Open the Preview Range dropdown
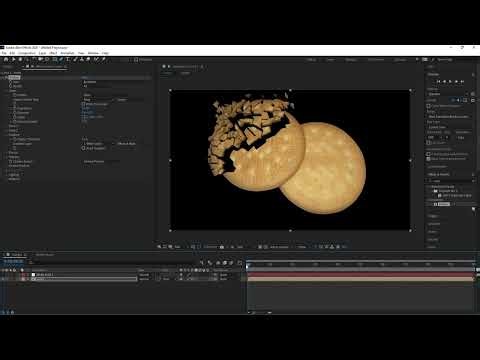 point(449,117)
